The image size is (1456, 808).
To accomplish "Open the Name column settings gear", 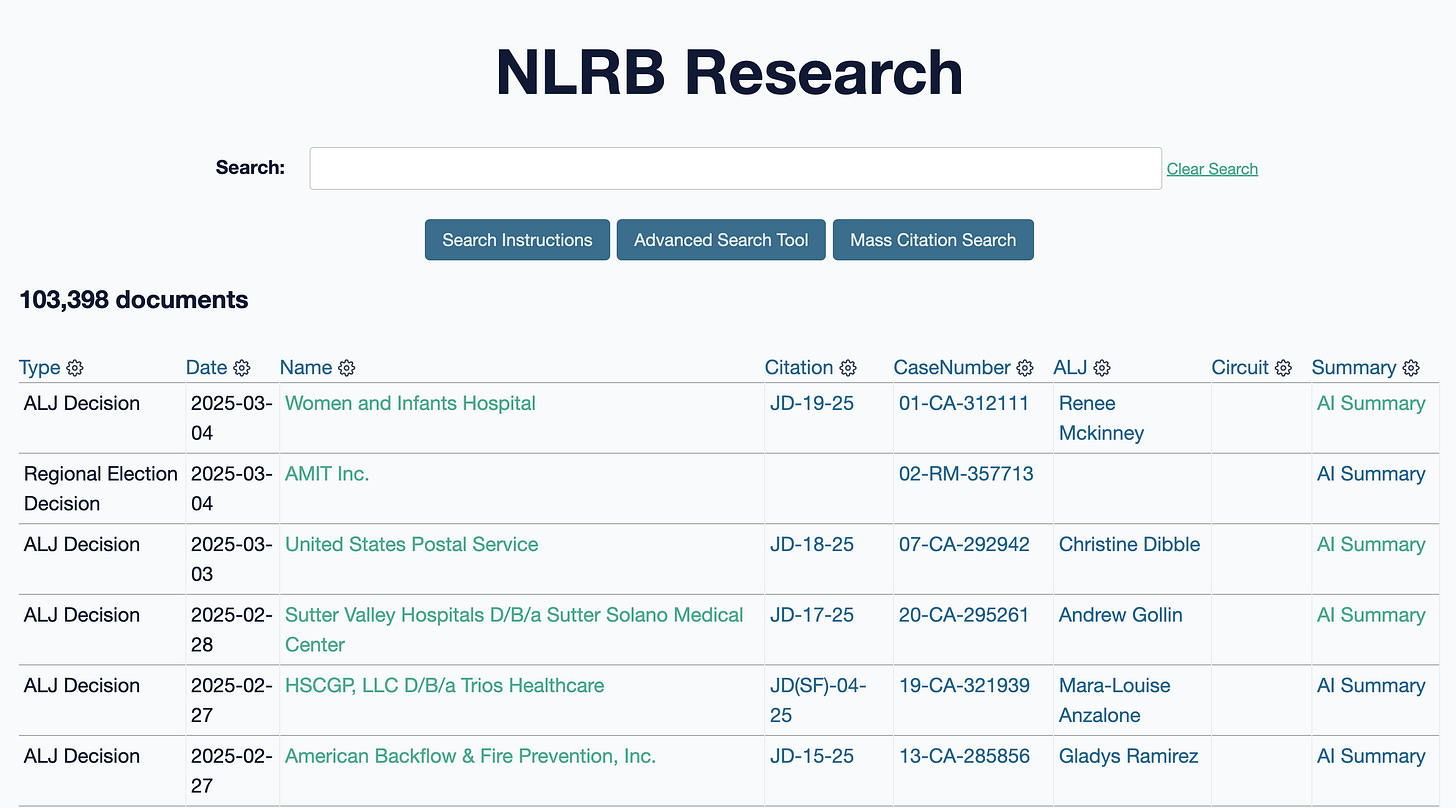I will pyautogui.click(x=347, y=368).
